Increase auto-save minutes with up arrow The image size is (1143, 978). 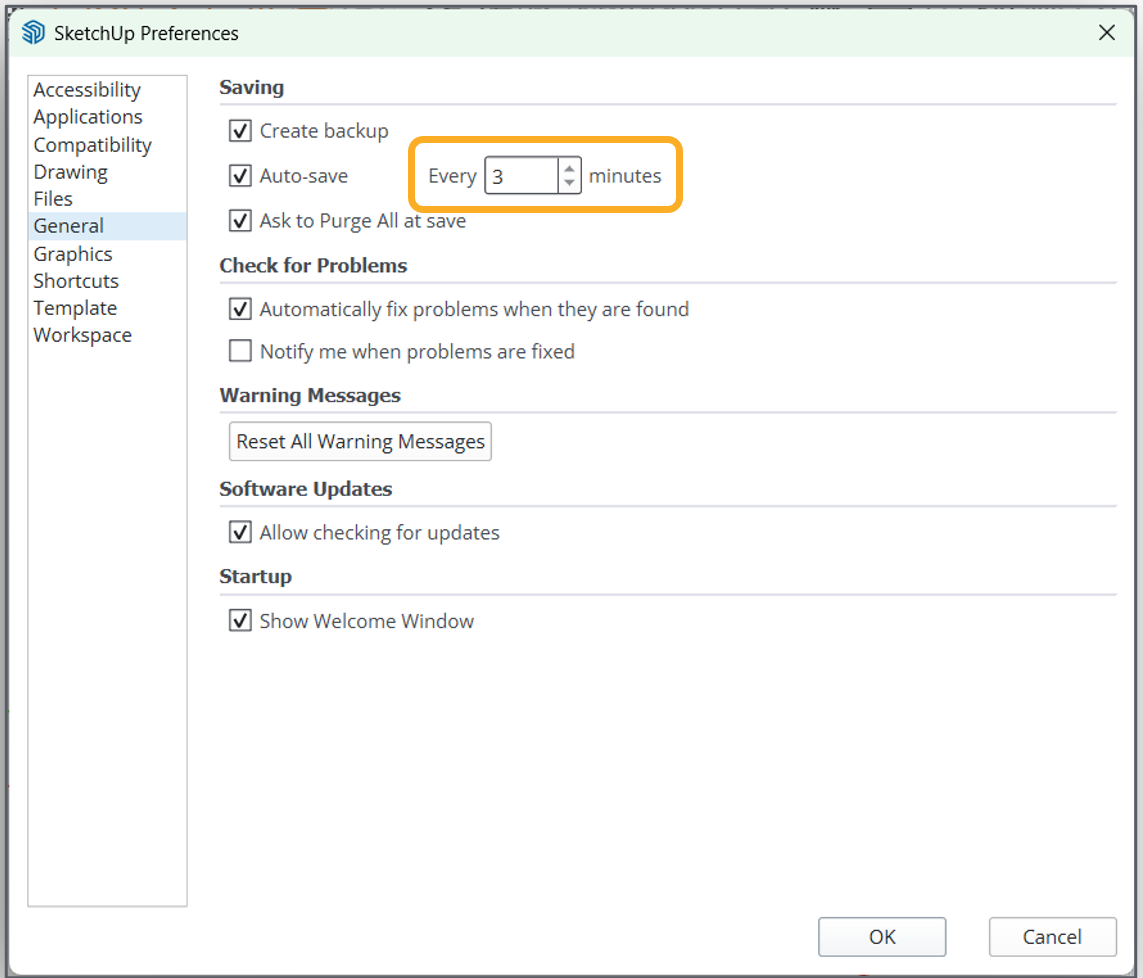pyautogui.click(x=569, y=168)
